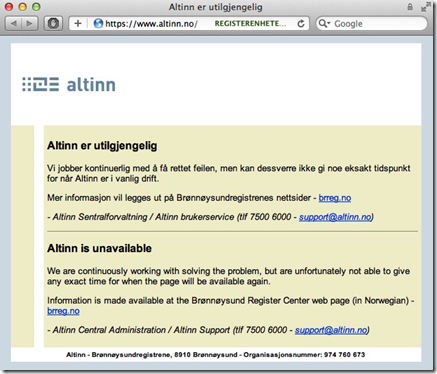Click the footer text with Organisasjonsnummer 974 760 673

[215, 355]
